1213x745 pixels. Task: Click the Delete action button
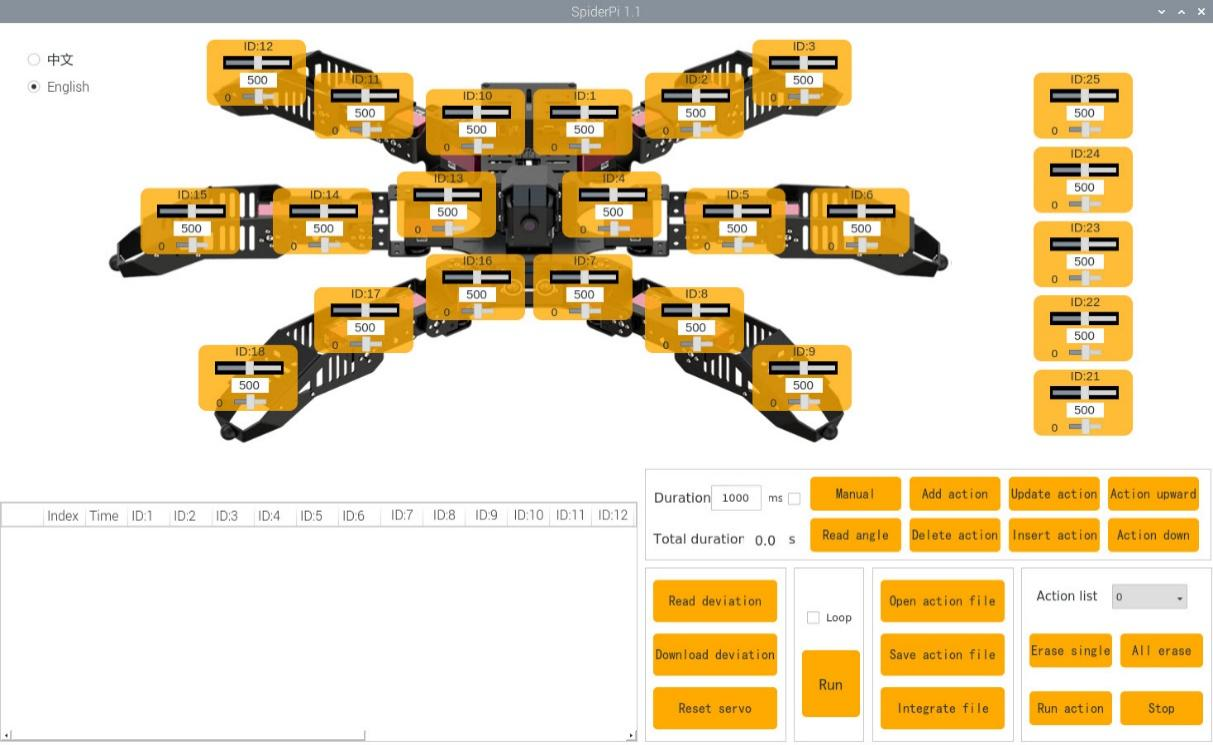pyautogui.click(x=954, y=535)
